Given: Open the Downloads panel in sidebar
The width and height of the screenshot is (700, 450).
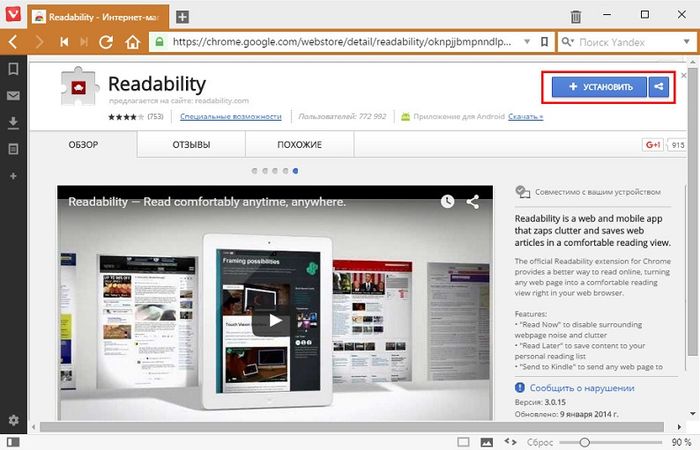Looking at the screenshot, I should coord(13,122).
